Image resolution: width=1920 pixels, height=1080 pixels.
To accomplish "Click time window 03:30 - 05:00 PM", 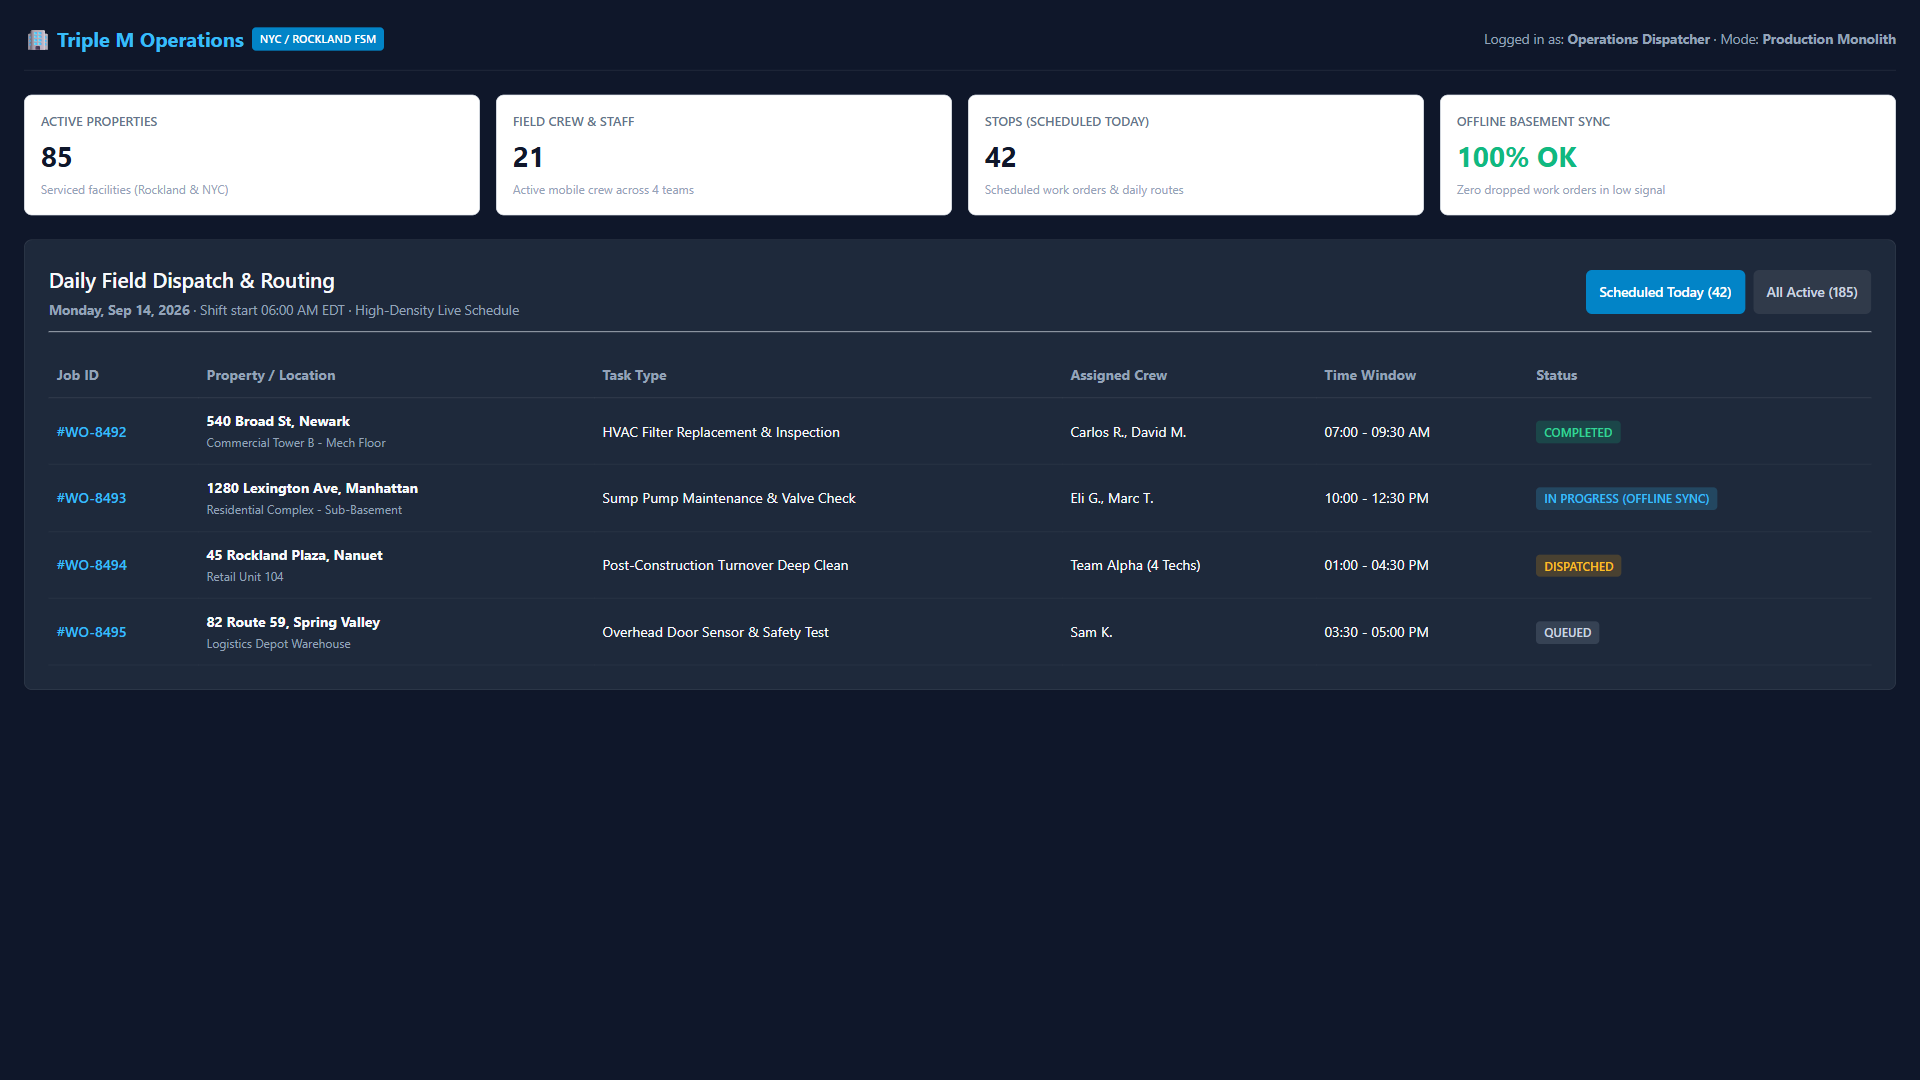I will coord(1376,632).
